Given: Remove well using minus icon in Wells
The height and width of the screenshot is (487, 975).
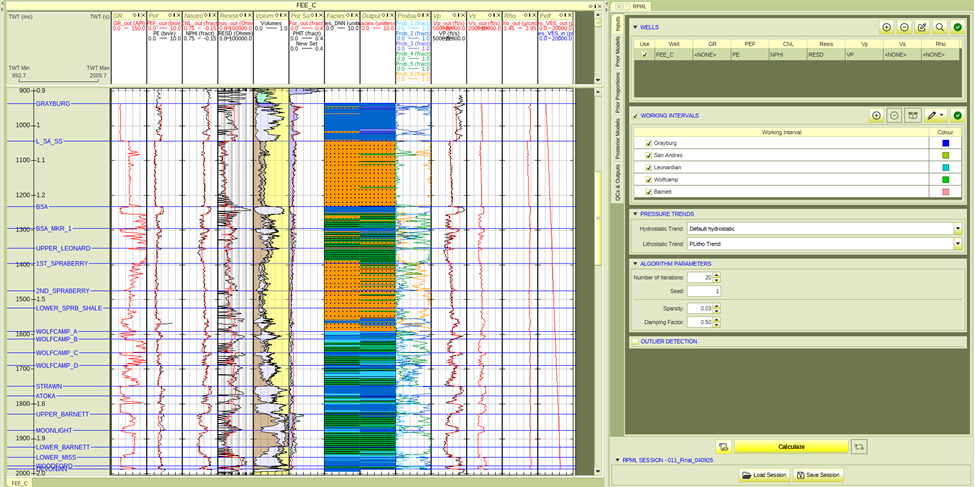Looking at the screenshot, I should coord(904,27).
